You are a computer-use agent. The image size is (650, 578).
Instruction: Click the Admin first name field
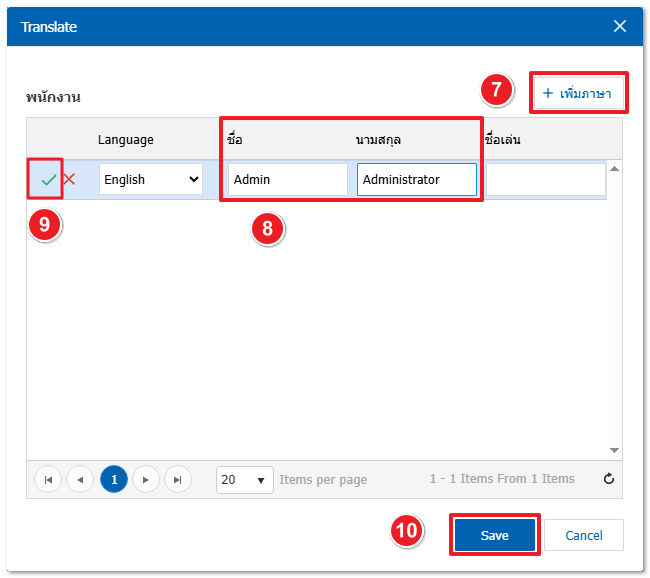(287, 180)
